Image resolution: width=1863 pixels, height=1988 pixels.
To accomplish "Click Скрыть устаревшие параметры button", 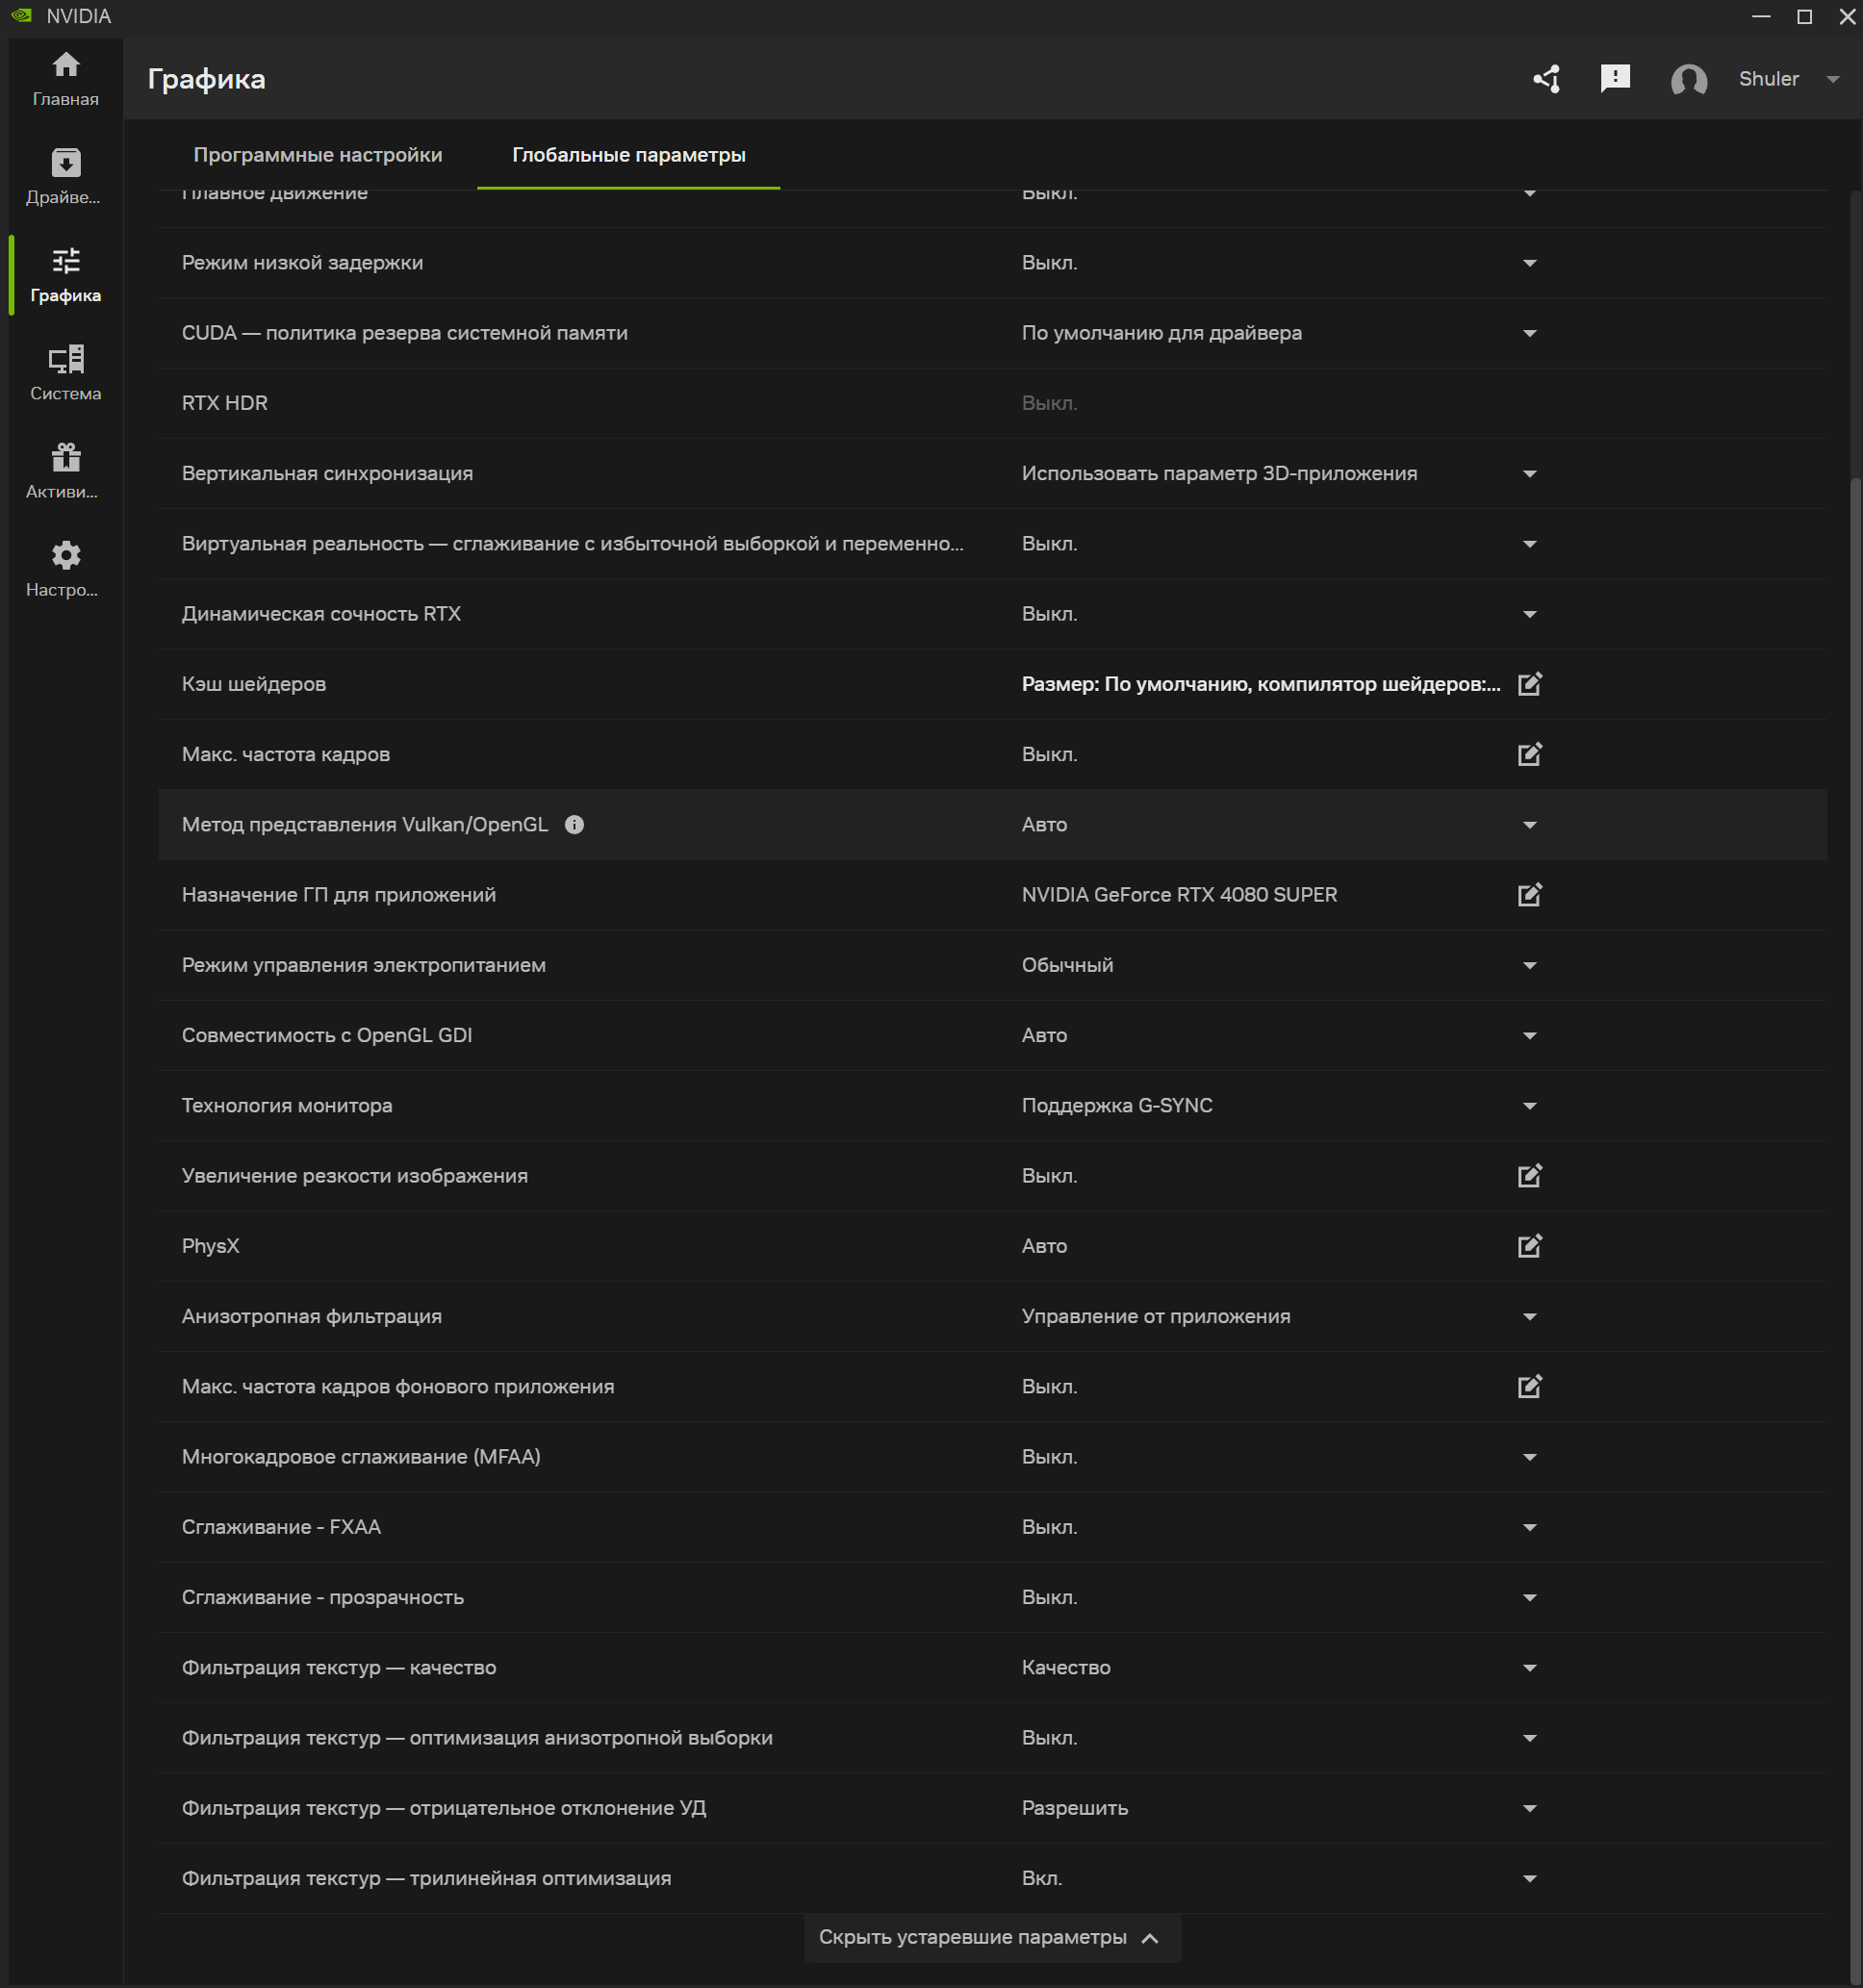I will point(992,1938).
